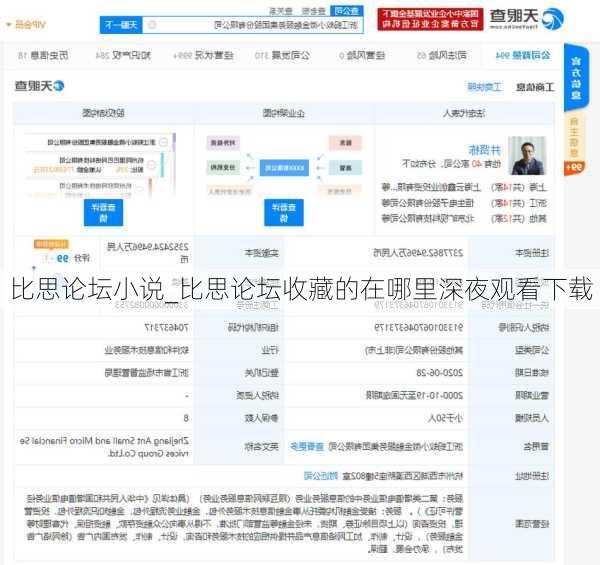Screen dimensions: 600x565
Task: Click the 法定代表人 column header
Action: click(465, 113)
